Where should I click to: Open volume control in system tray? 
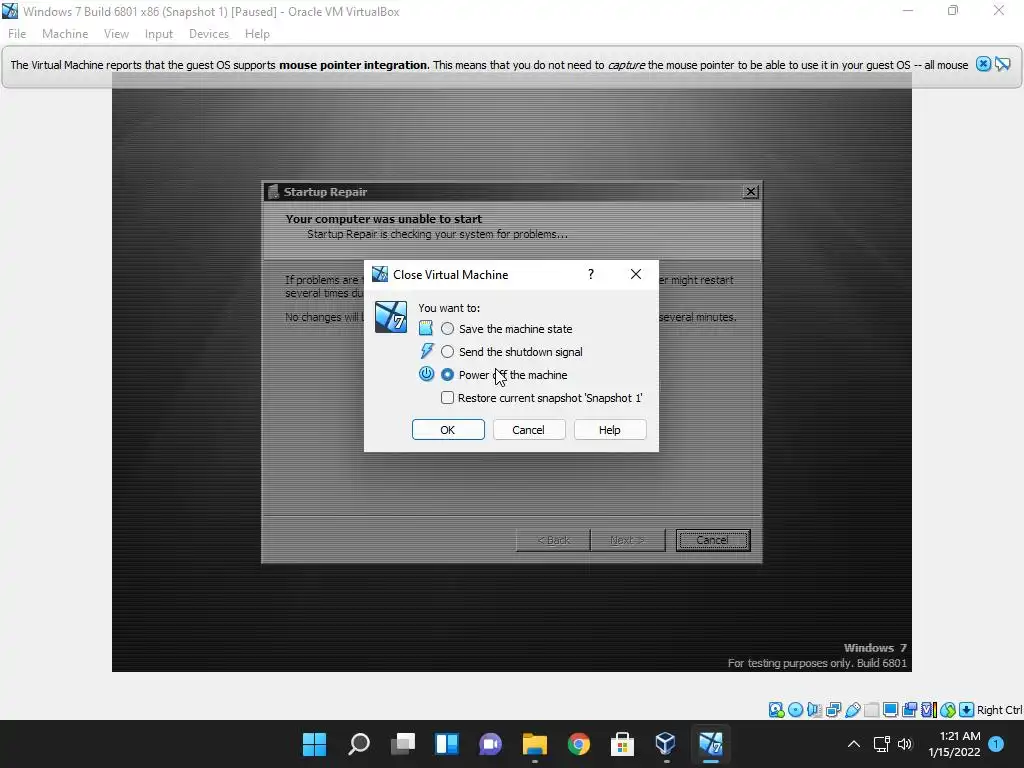pyautogui.click(x=905, y=744)
